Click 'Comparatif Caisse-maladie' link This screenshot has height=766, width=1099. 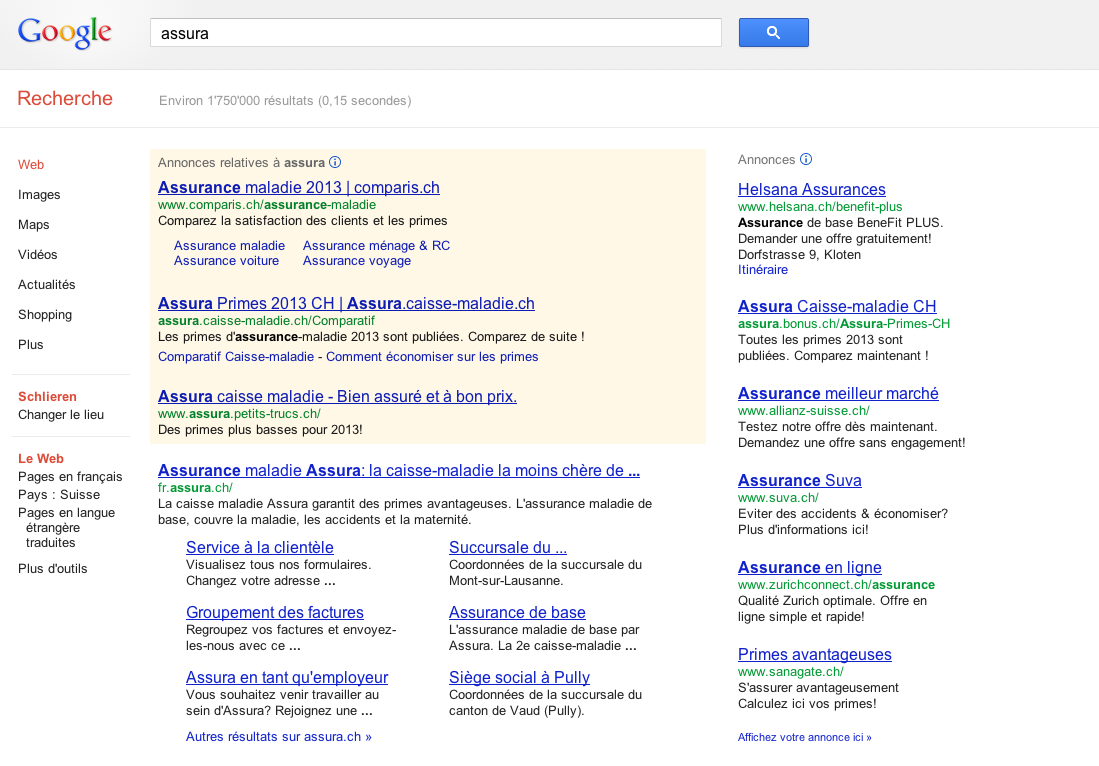(x=236, y=357)
